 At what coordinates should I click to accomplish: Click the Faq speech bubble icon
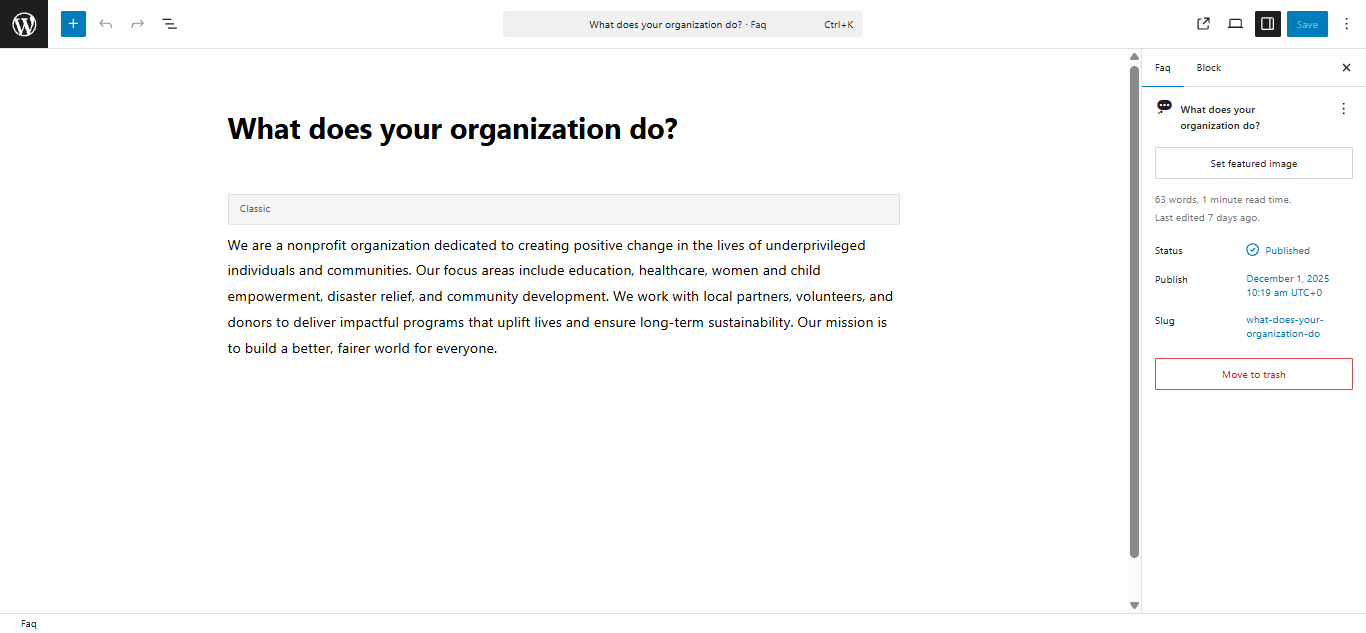tap(1164, 107)
